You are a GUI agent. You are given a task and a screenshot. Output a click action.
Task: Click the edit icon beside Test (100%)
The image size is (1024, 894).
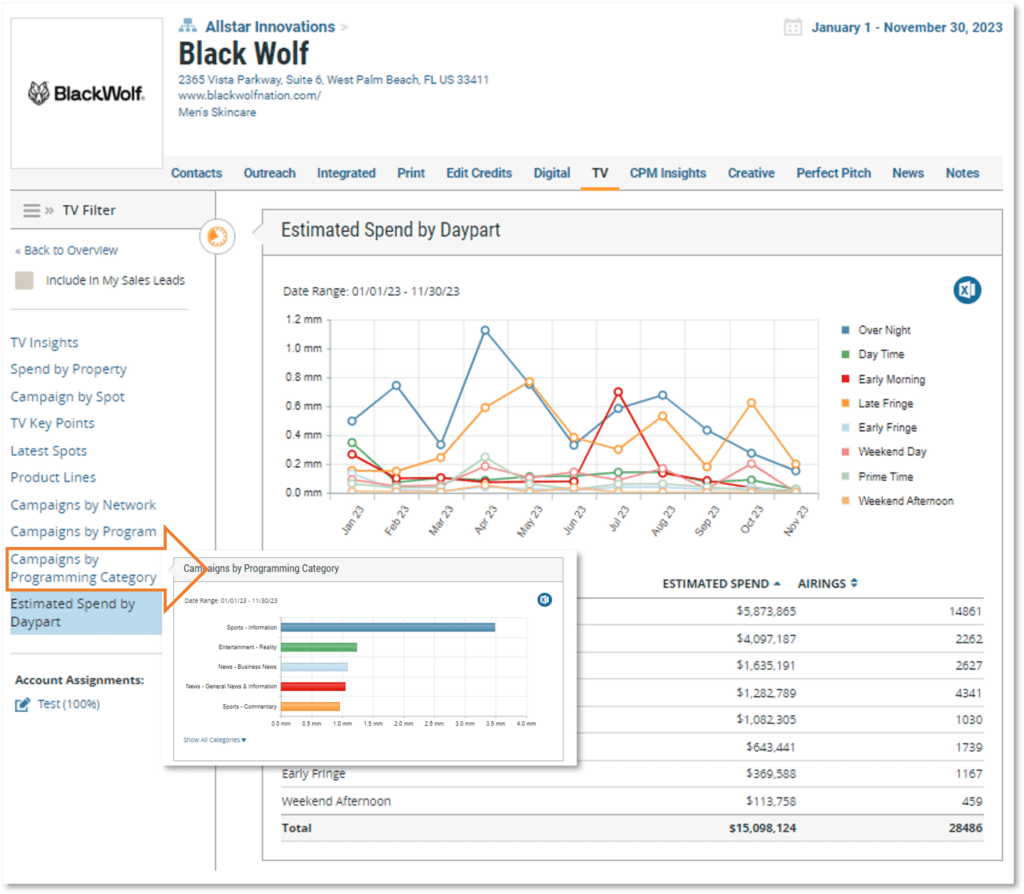click(23, 705)
